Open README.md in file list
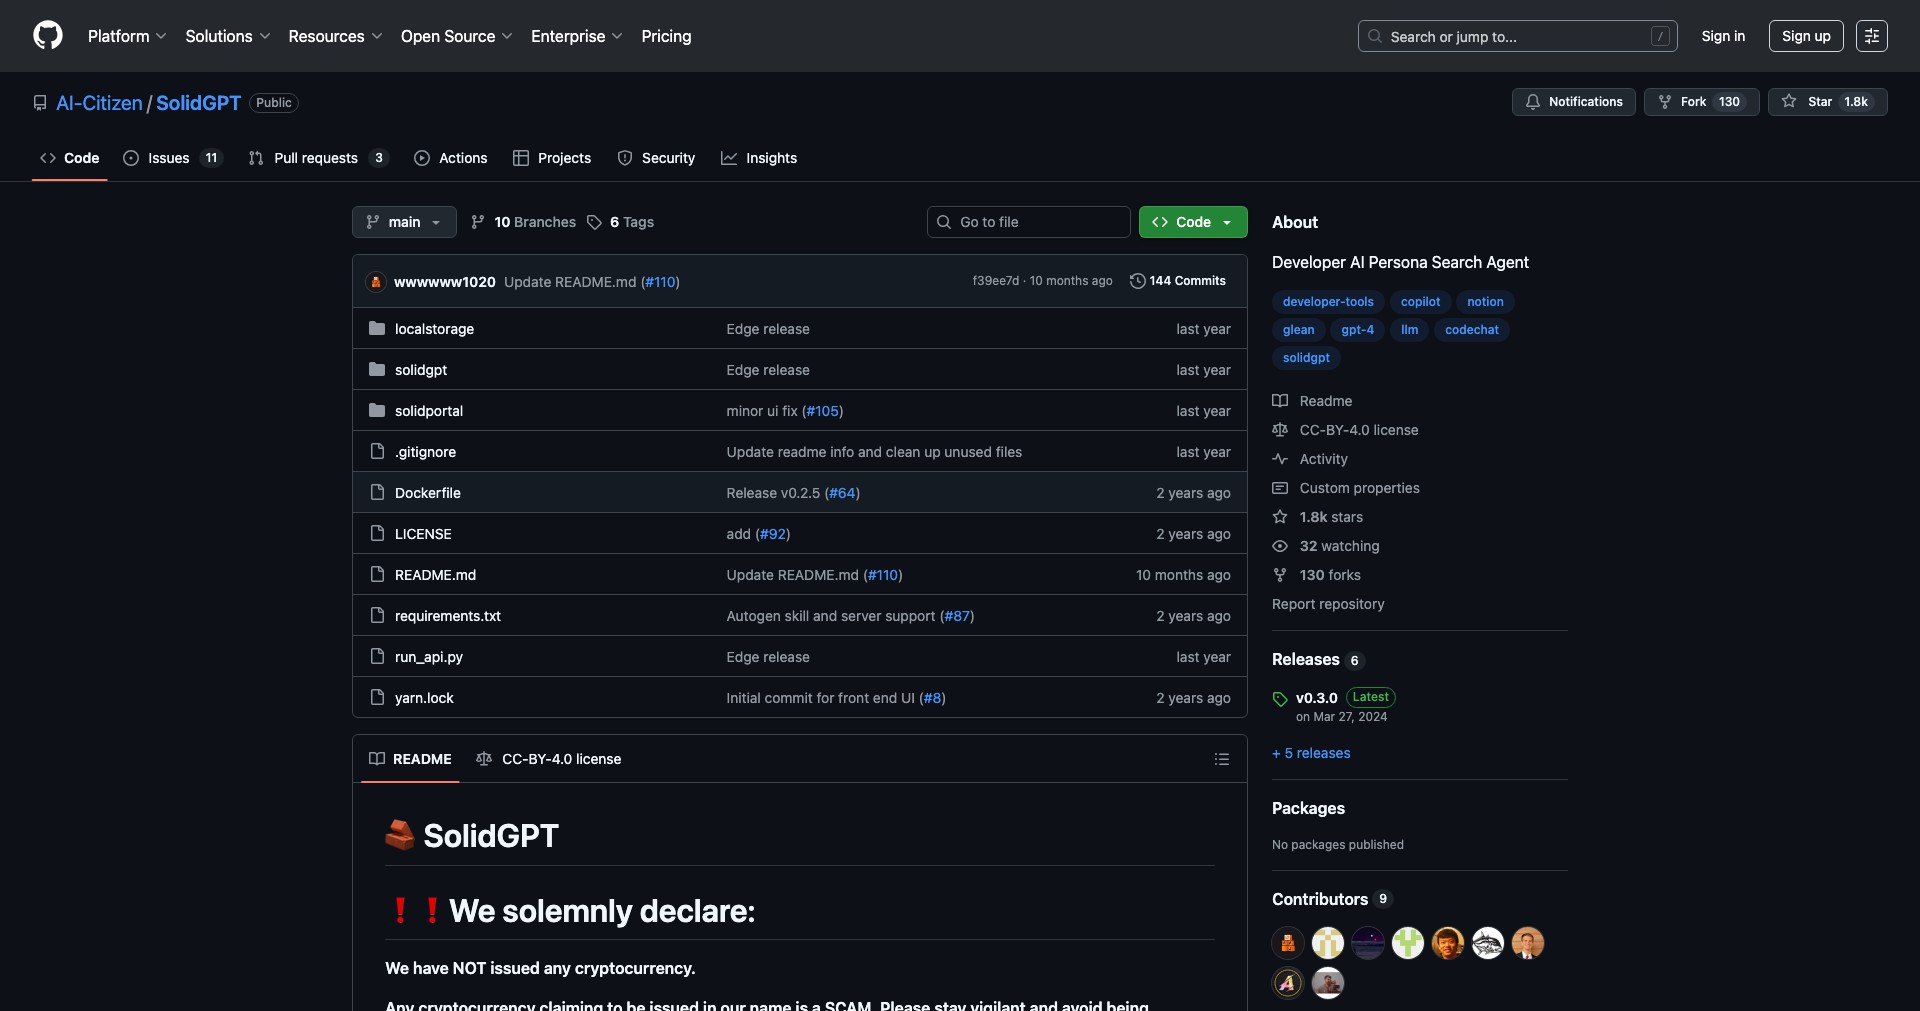 click(x=435, y=575)
